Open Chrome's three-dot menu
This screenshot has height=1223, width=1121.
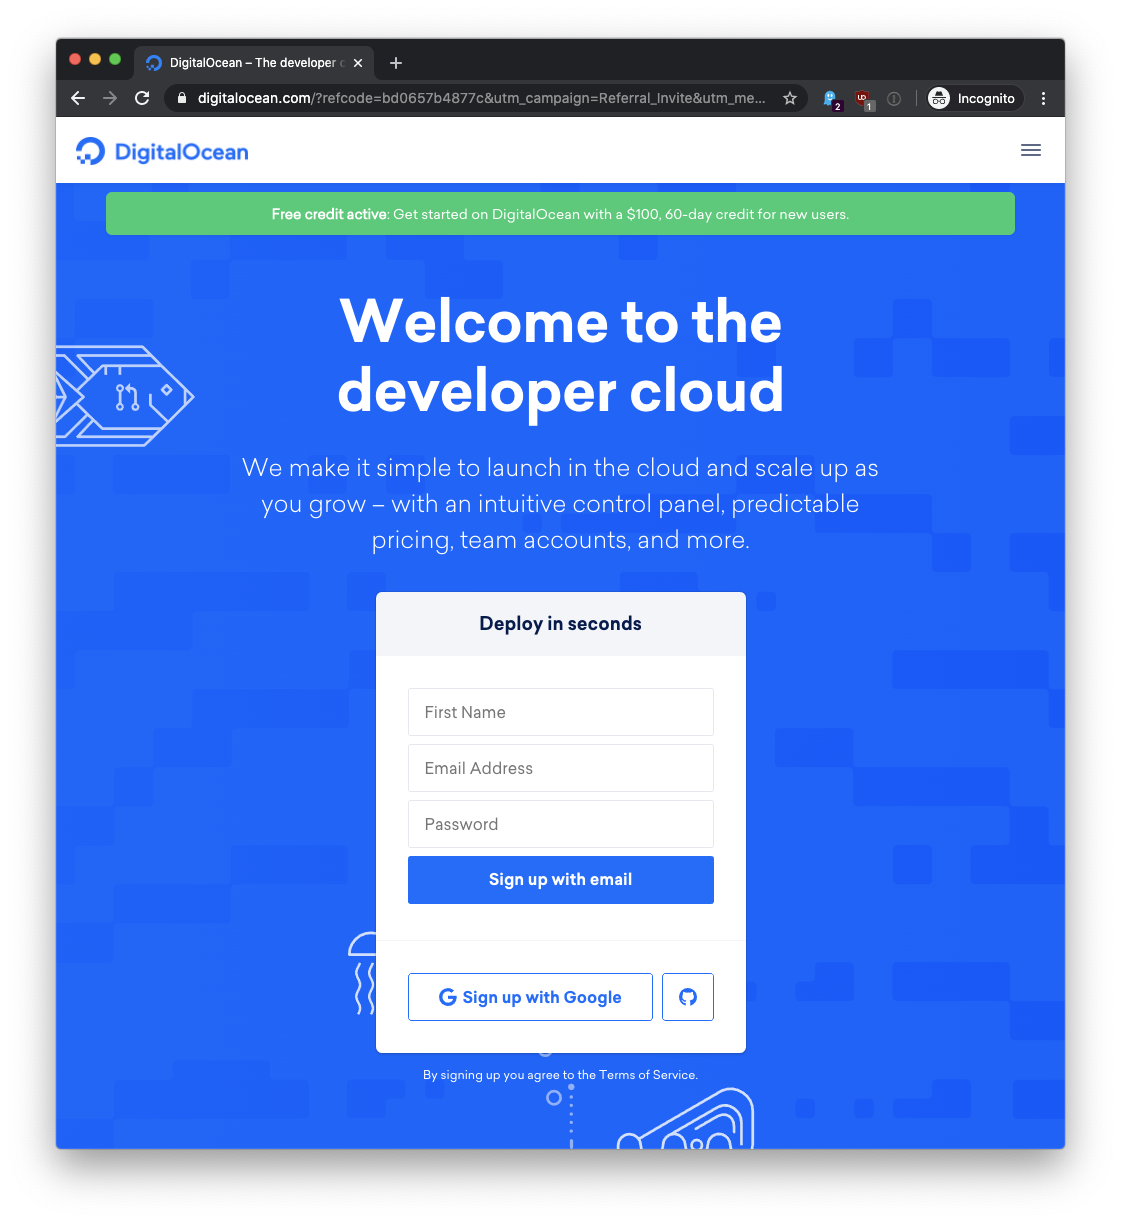[1043, 98]
